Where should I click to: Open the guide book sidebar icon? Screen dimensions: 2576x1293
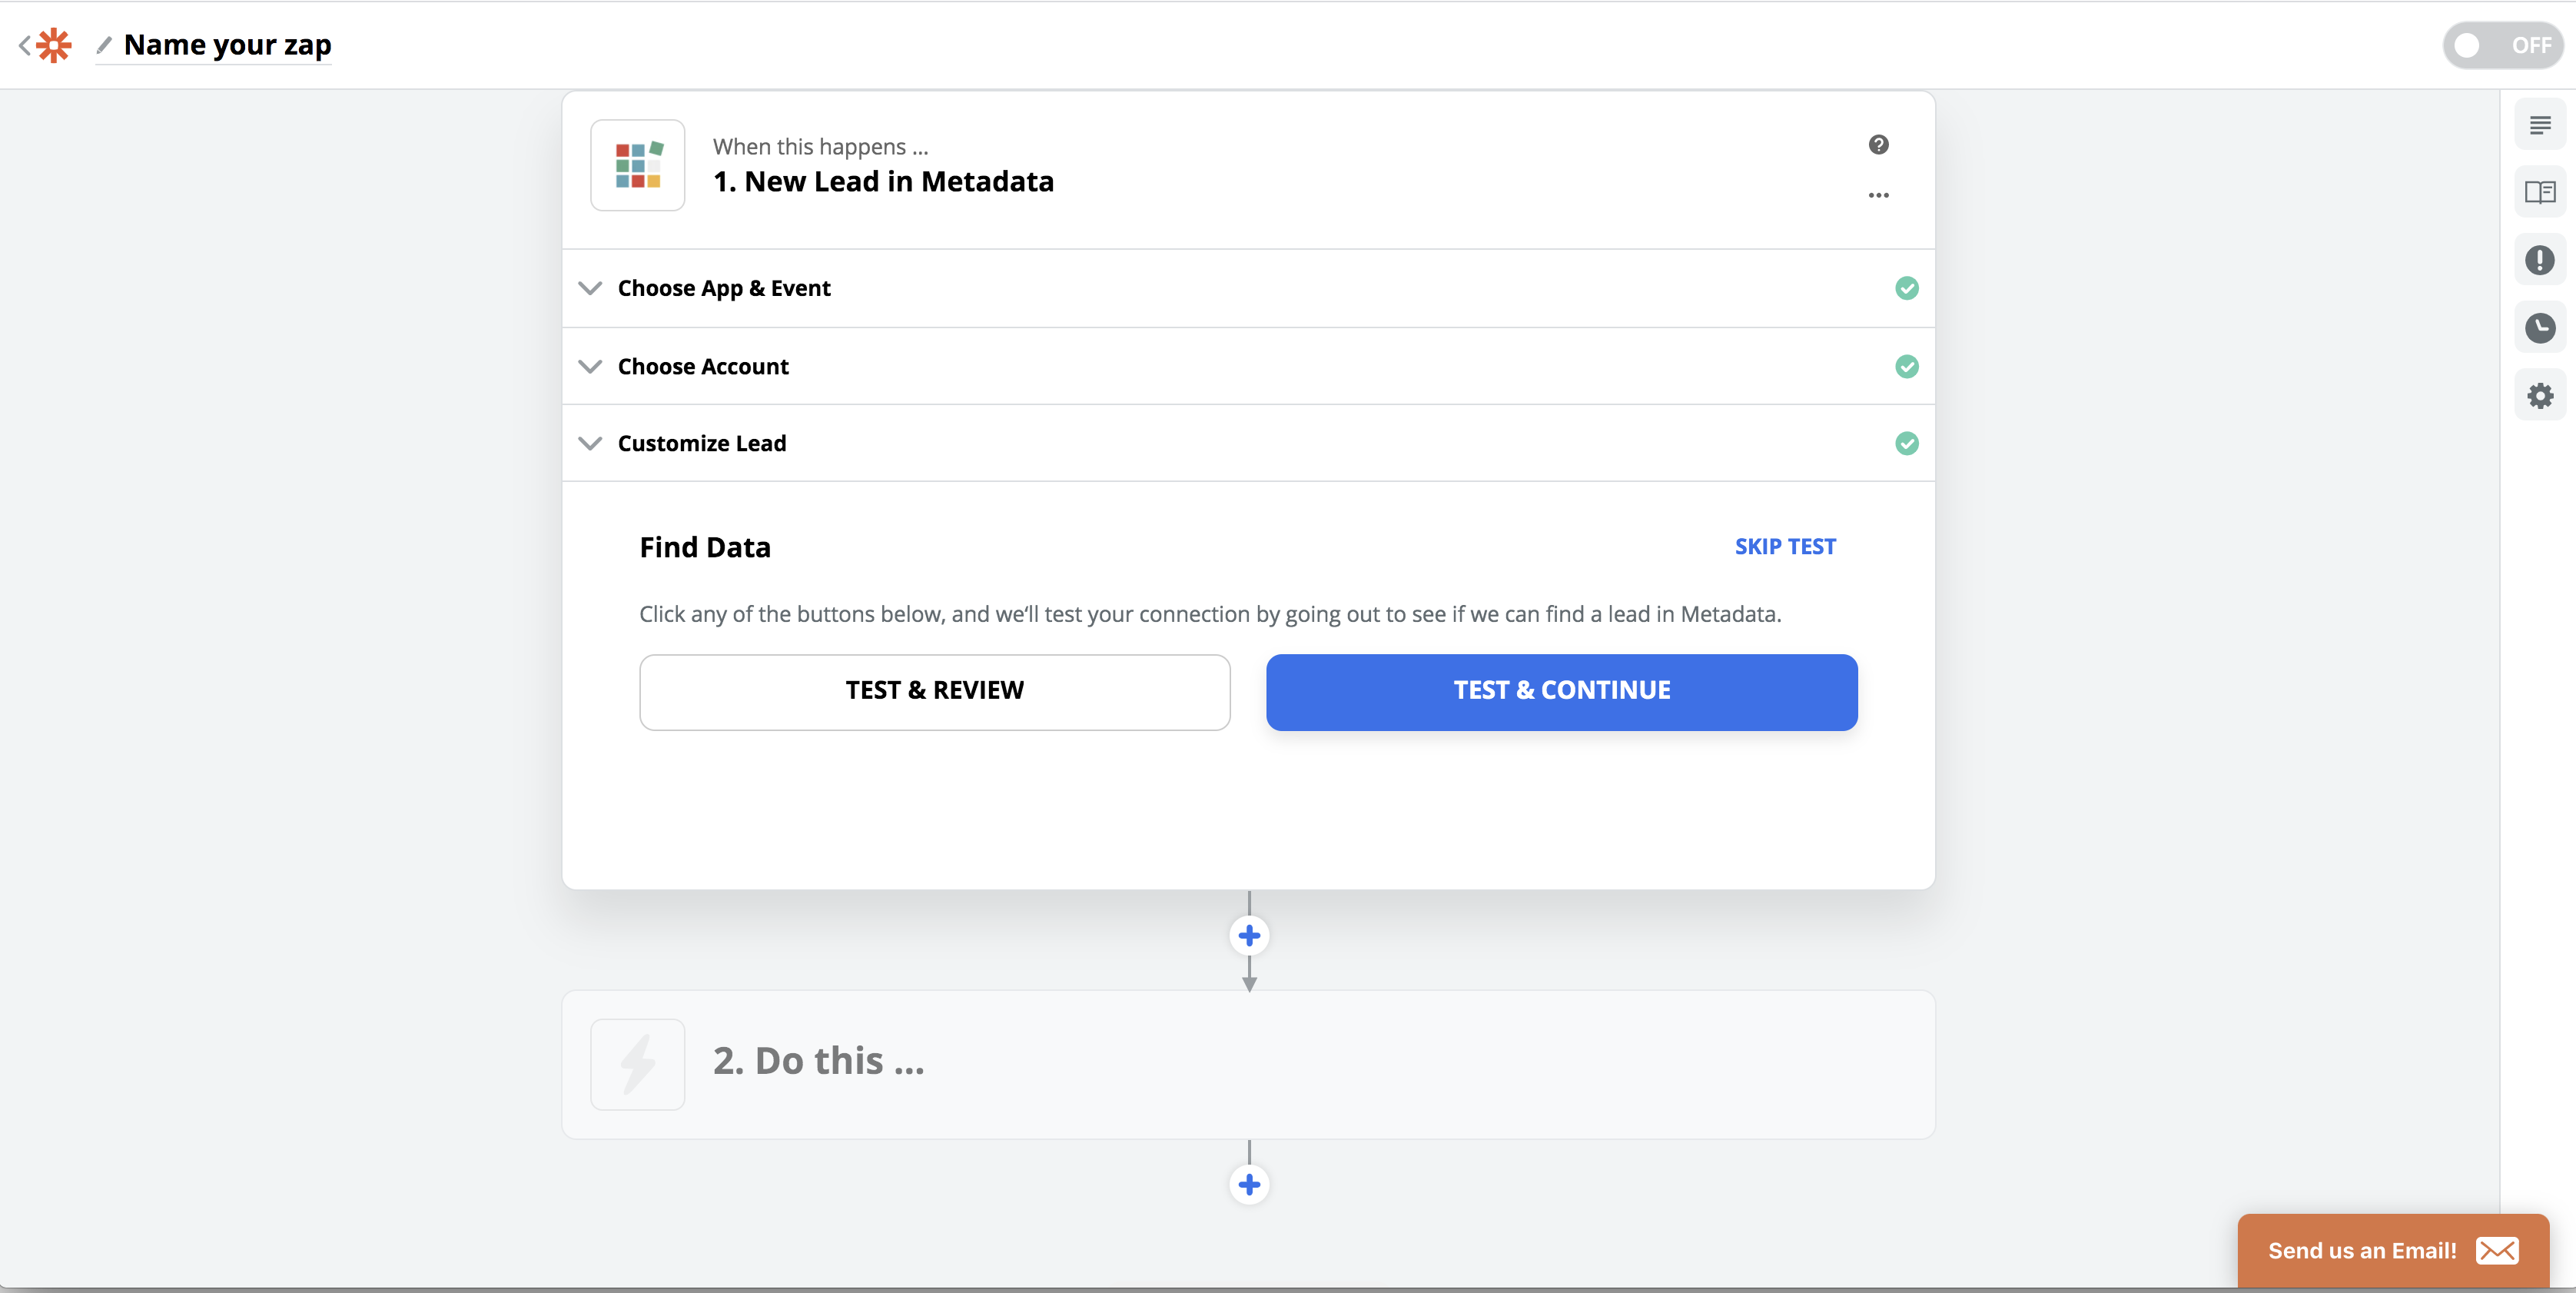pyautogui.click(x=2539, y=192)
